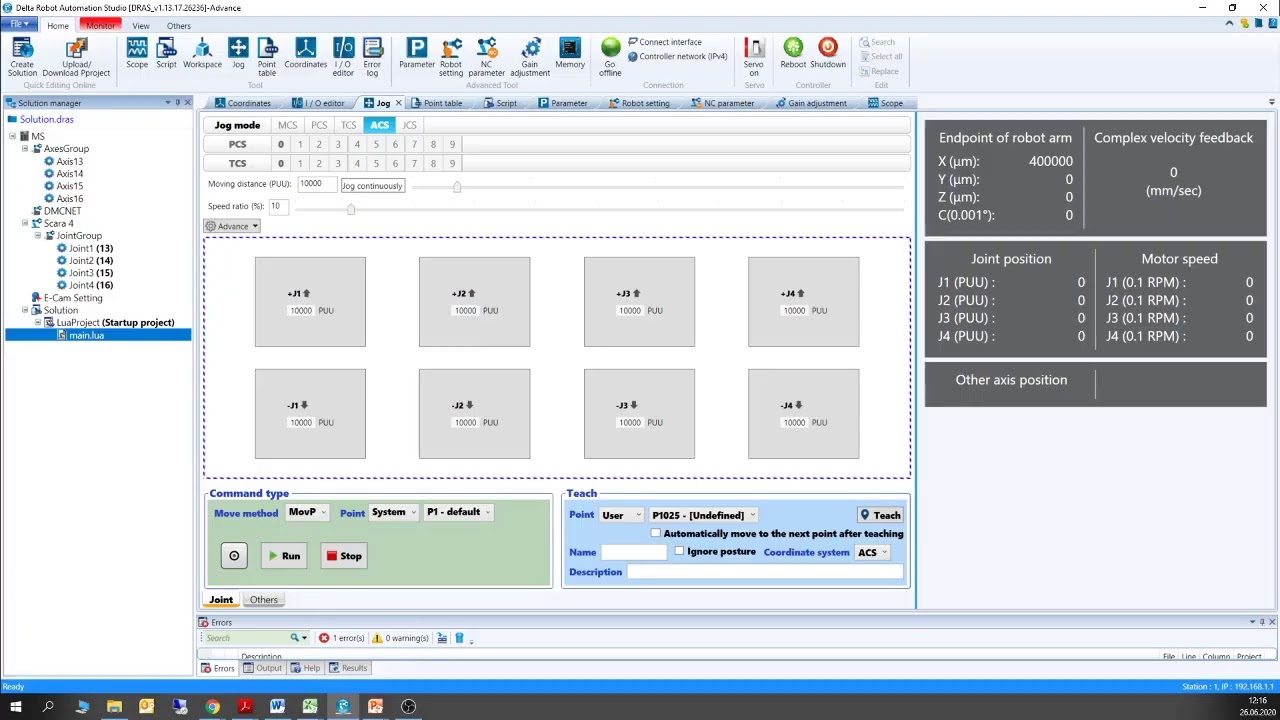Click the Description input field
The image size is (1280, 720).
[x=765, y=572]
